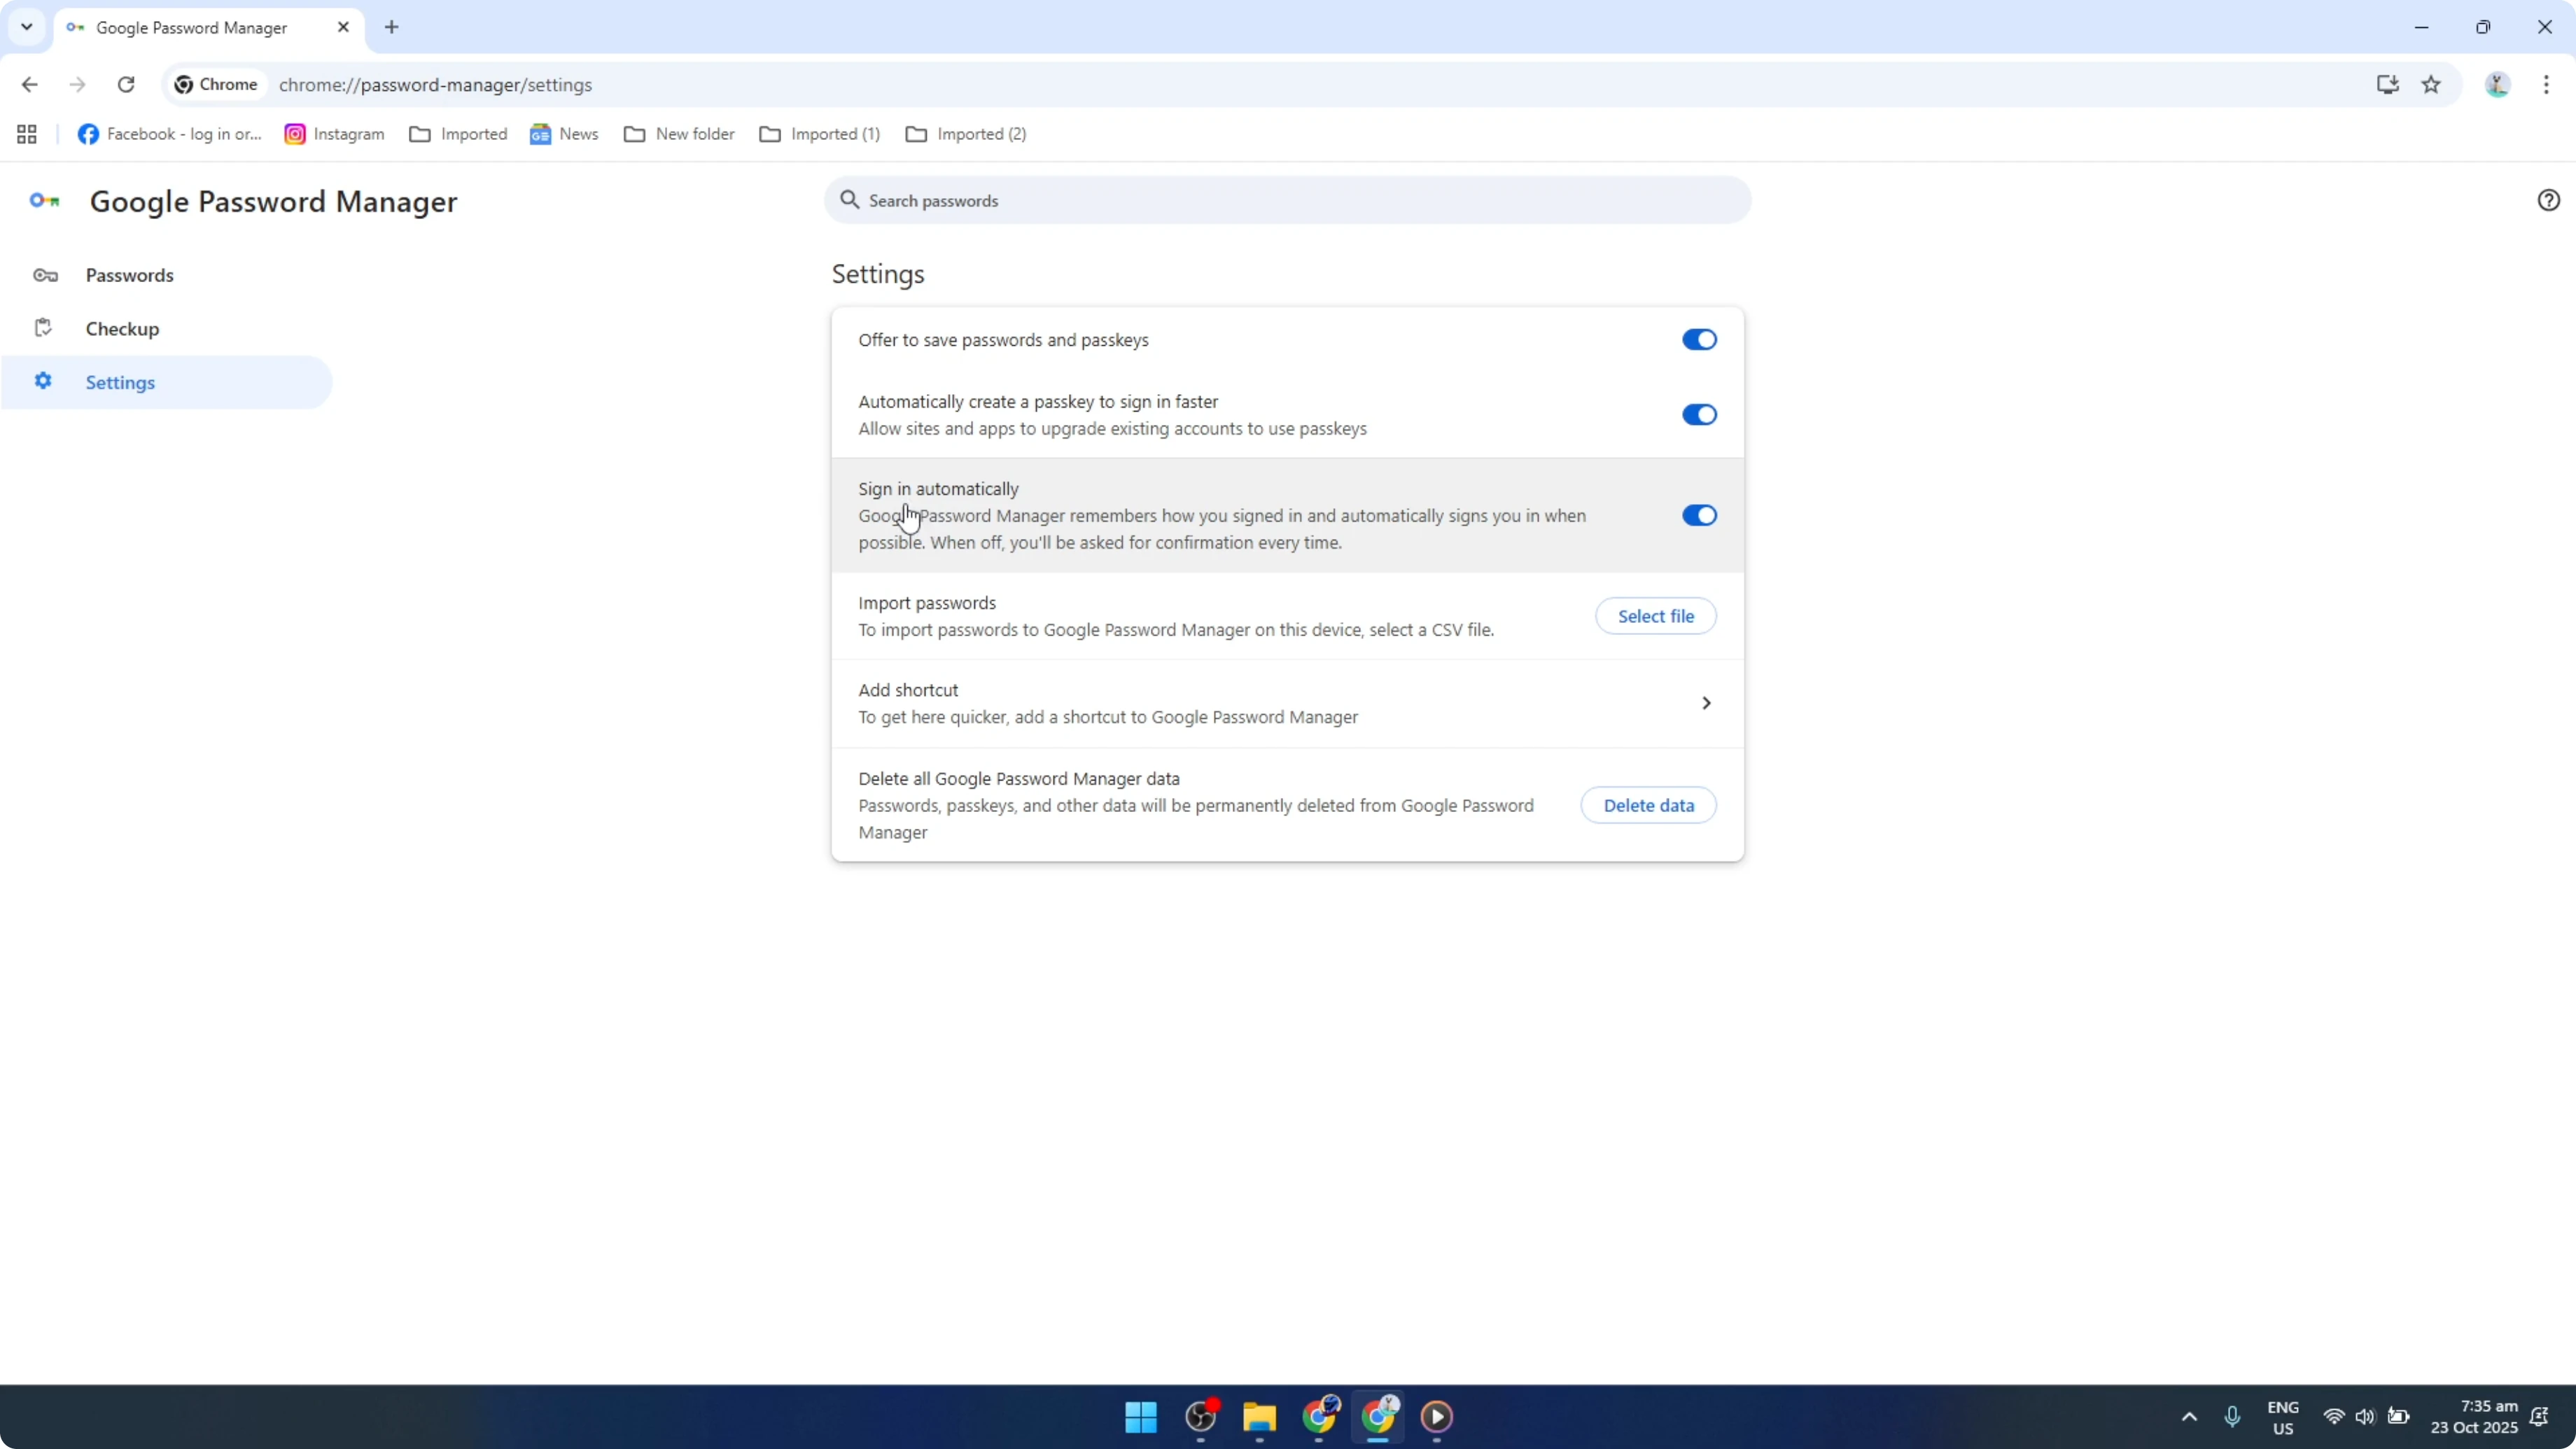2576x1449 pixels.
Task: Click the Delete data button
Action: click(1648, 805)
